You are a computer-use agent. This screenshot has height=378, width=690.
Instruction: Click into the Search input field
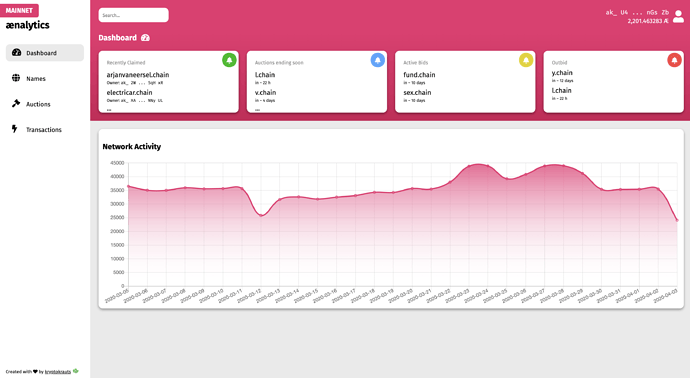tap(133, 15)
